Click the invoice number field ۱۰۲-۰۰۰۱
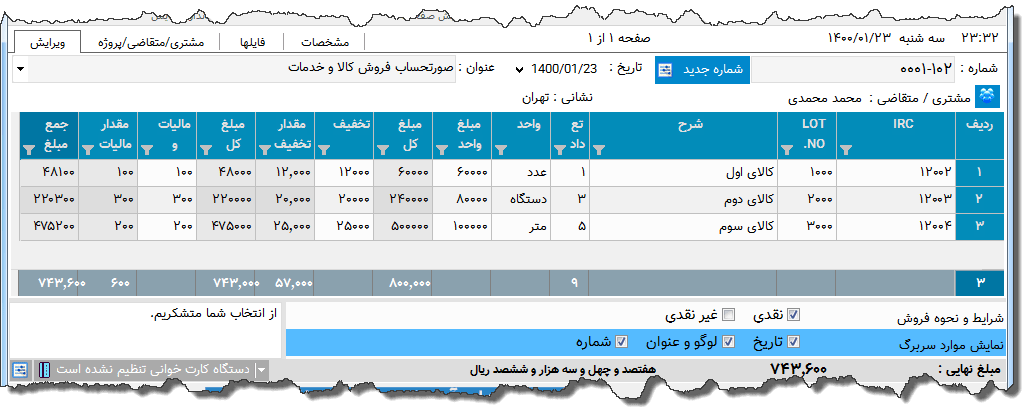Viewport: 1030px width, 420px height. (x=853, y=70)
